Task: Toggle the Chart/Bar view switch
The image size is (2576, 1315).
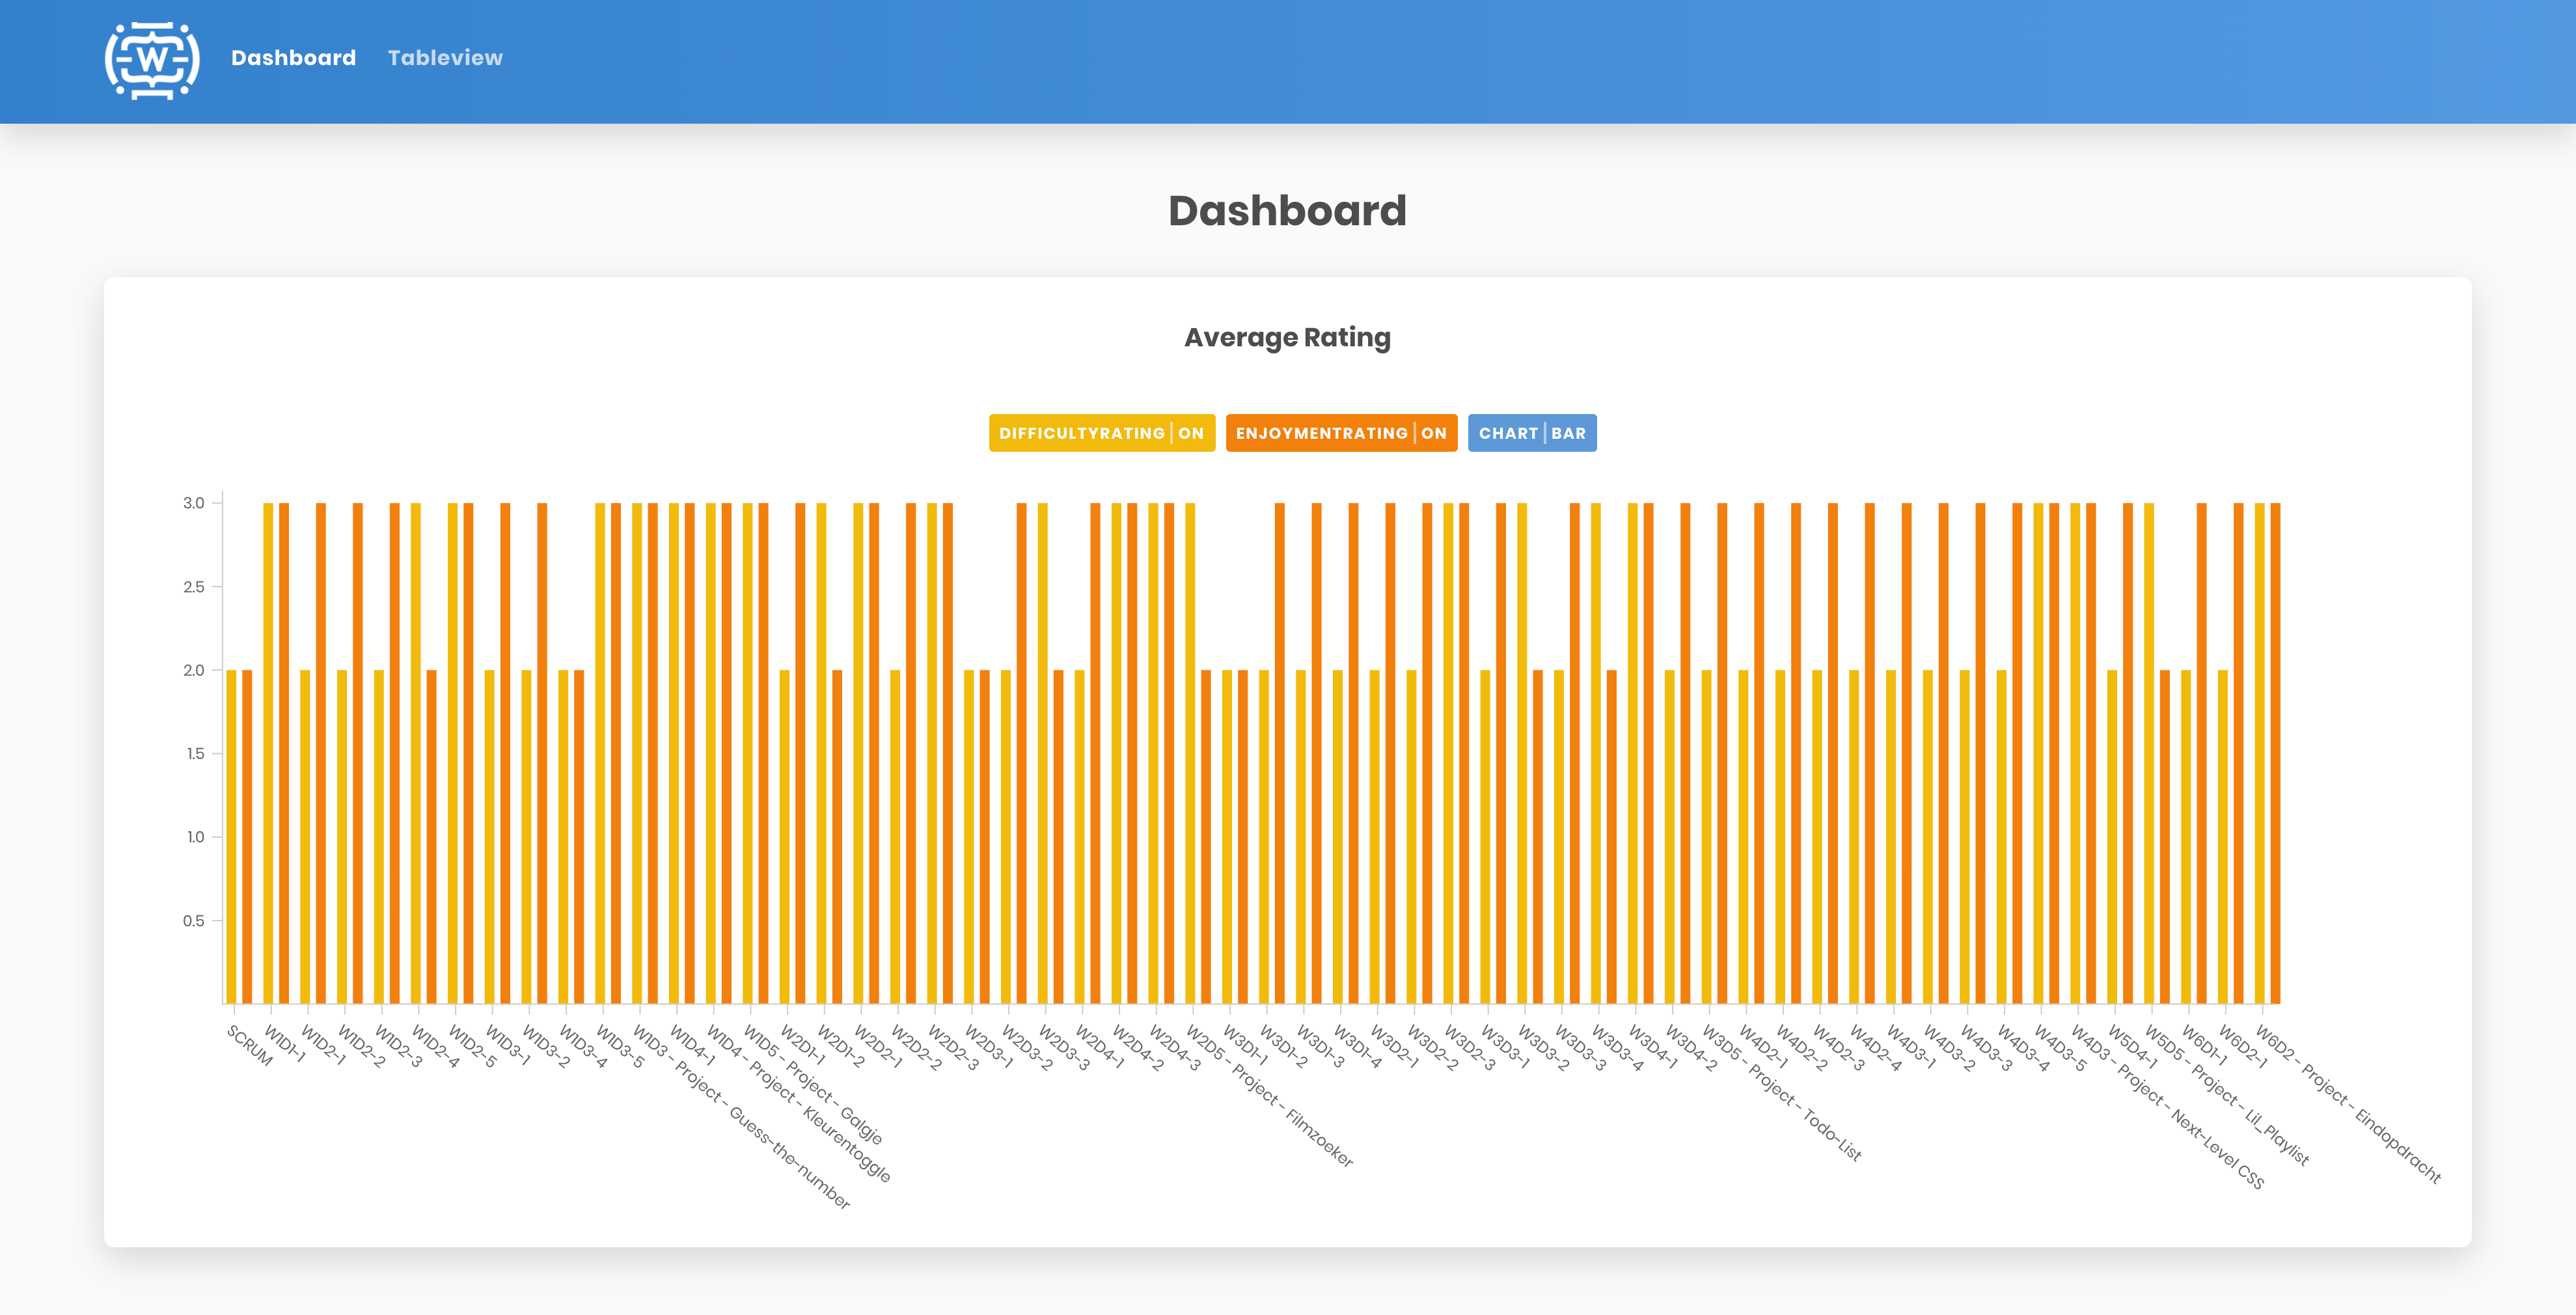Action: point(1532,434)
